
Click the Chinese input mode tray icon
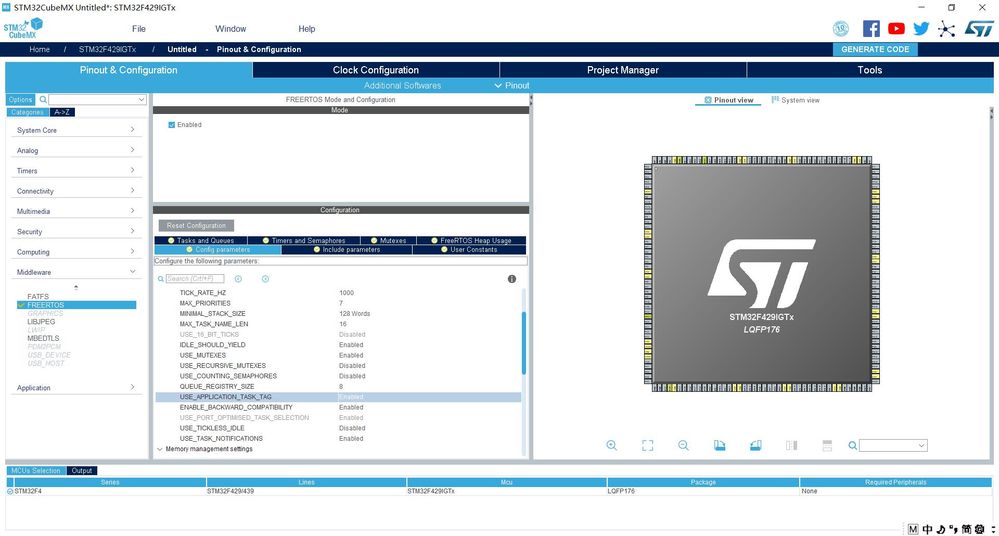(927, 529)
